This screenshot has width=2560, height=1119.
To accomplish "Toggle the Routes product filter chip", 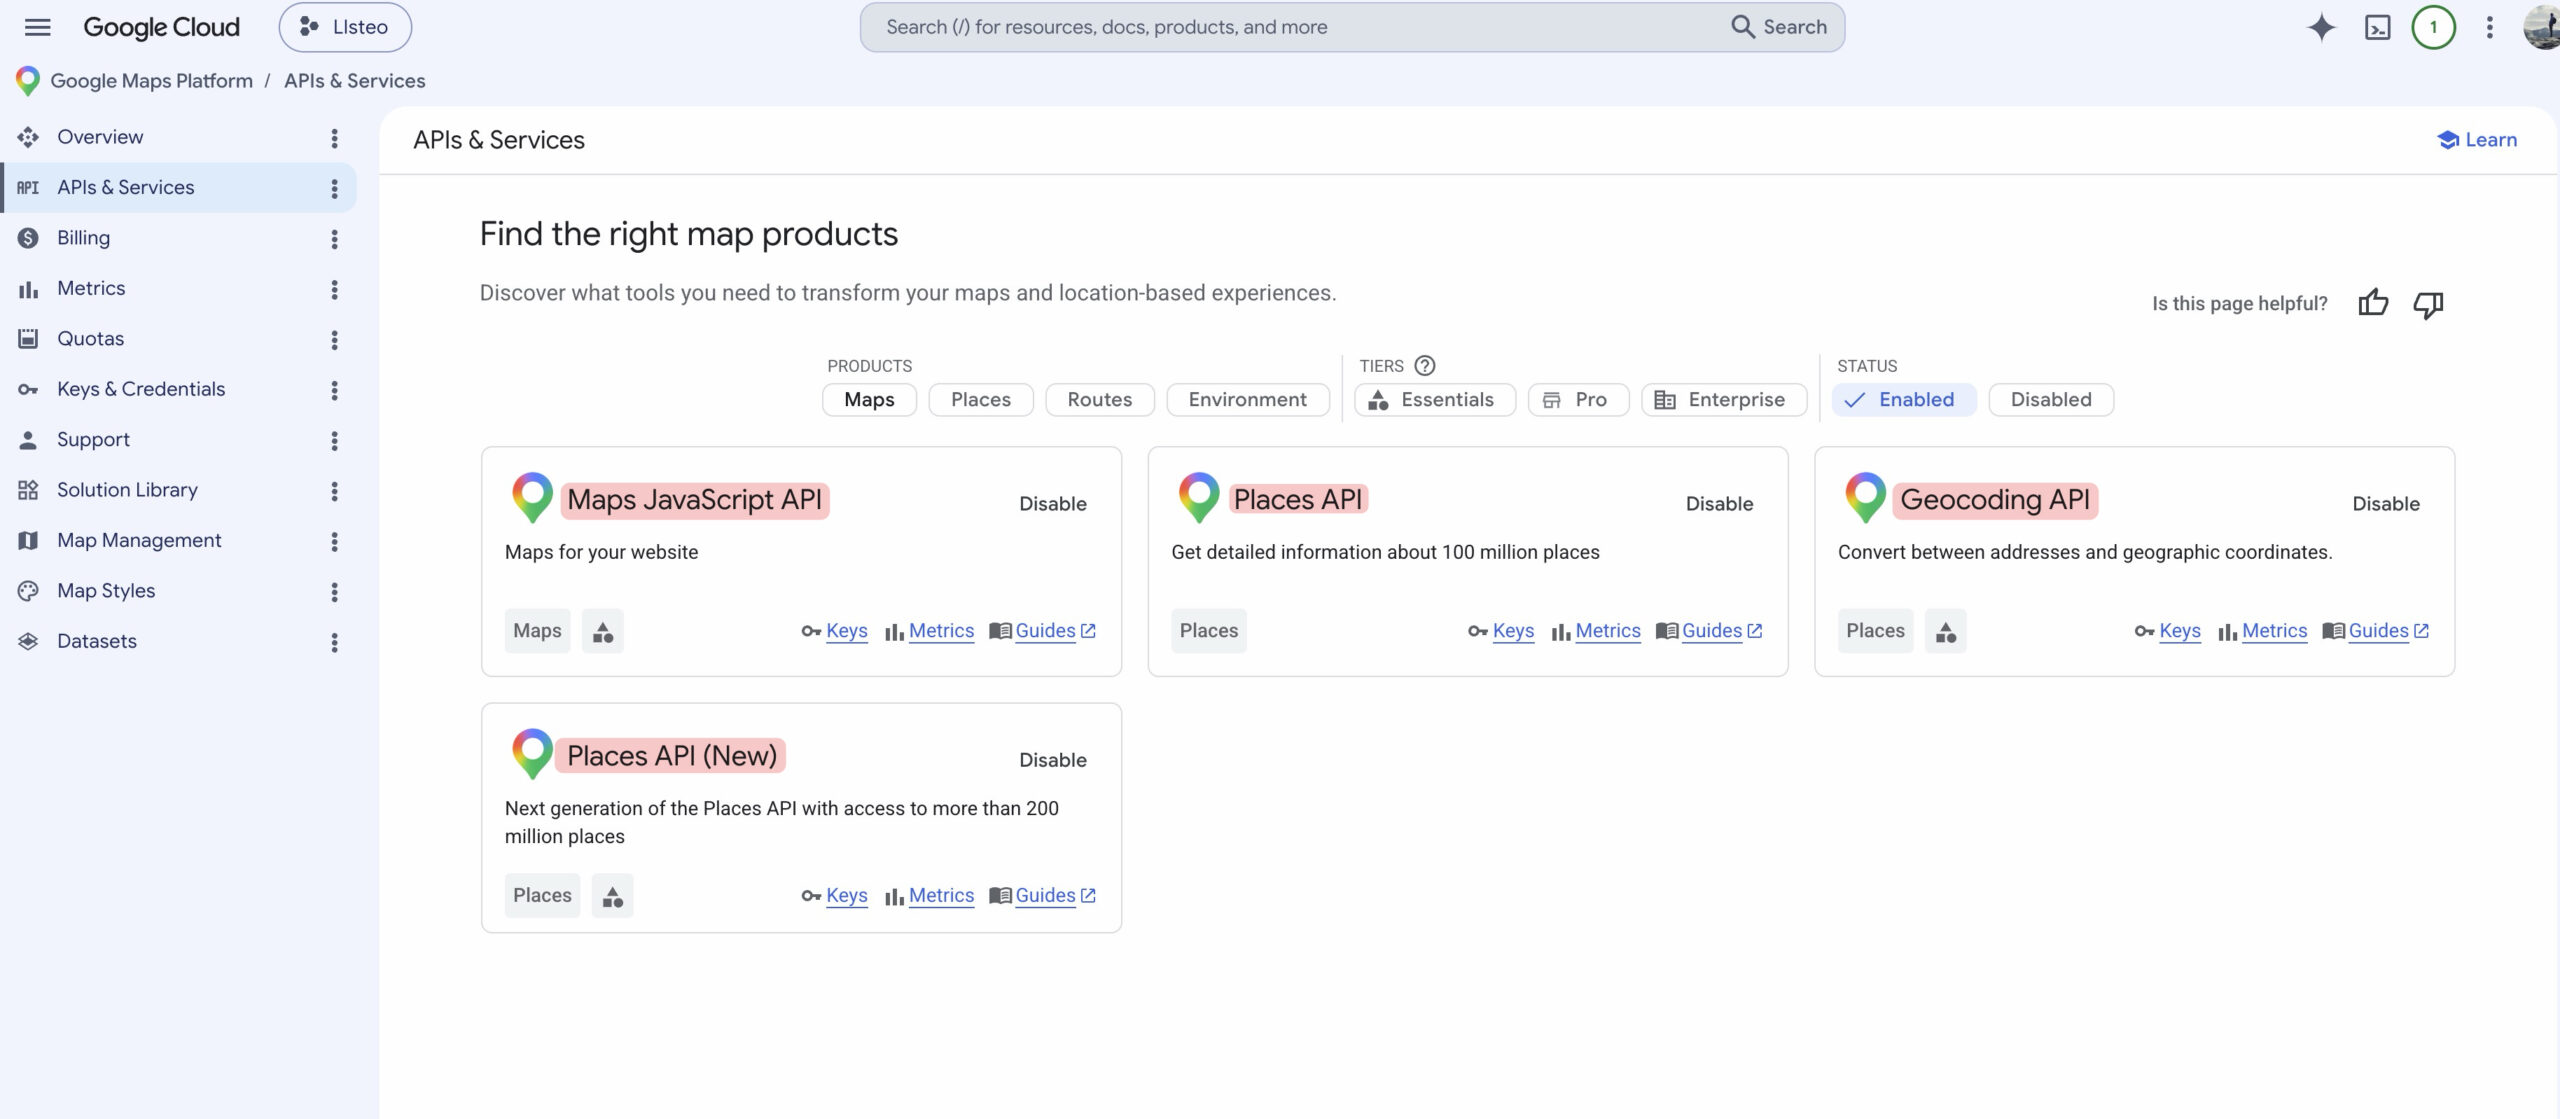I will click(1100, 400).
